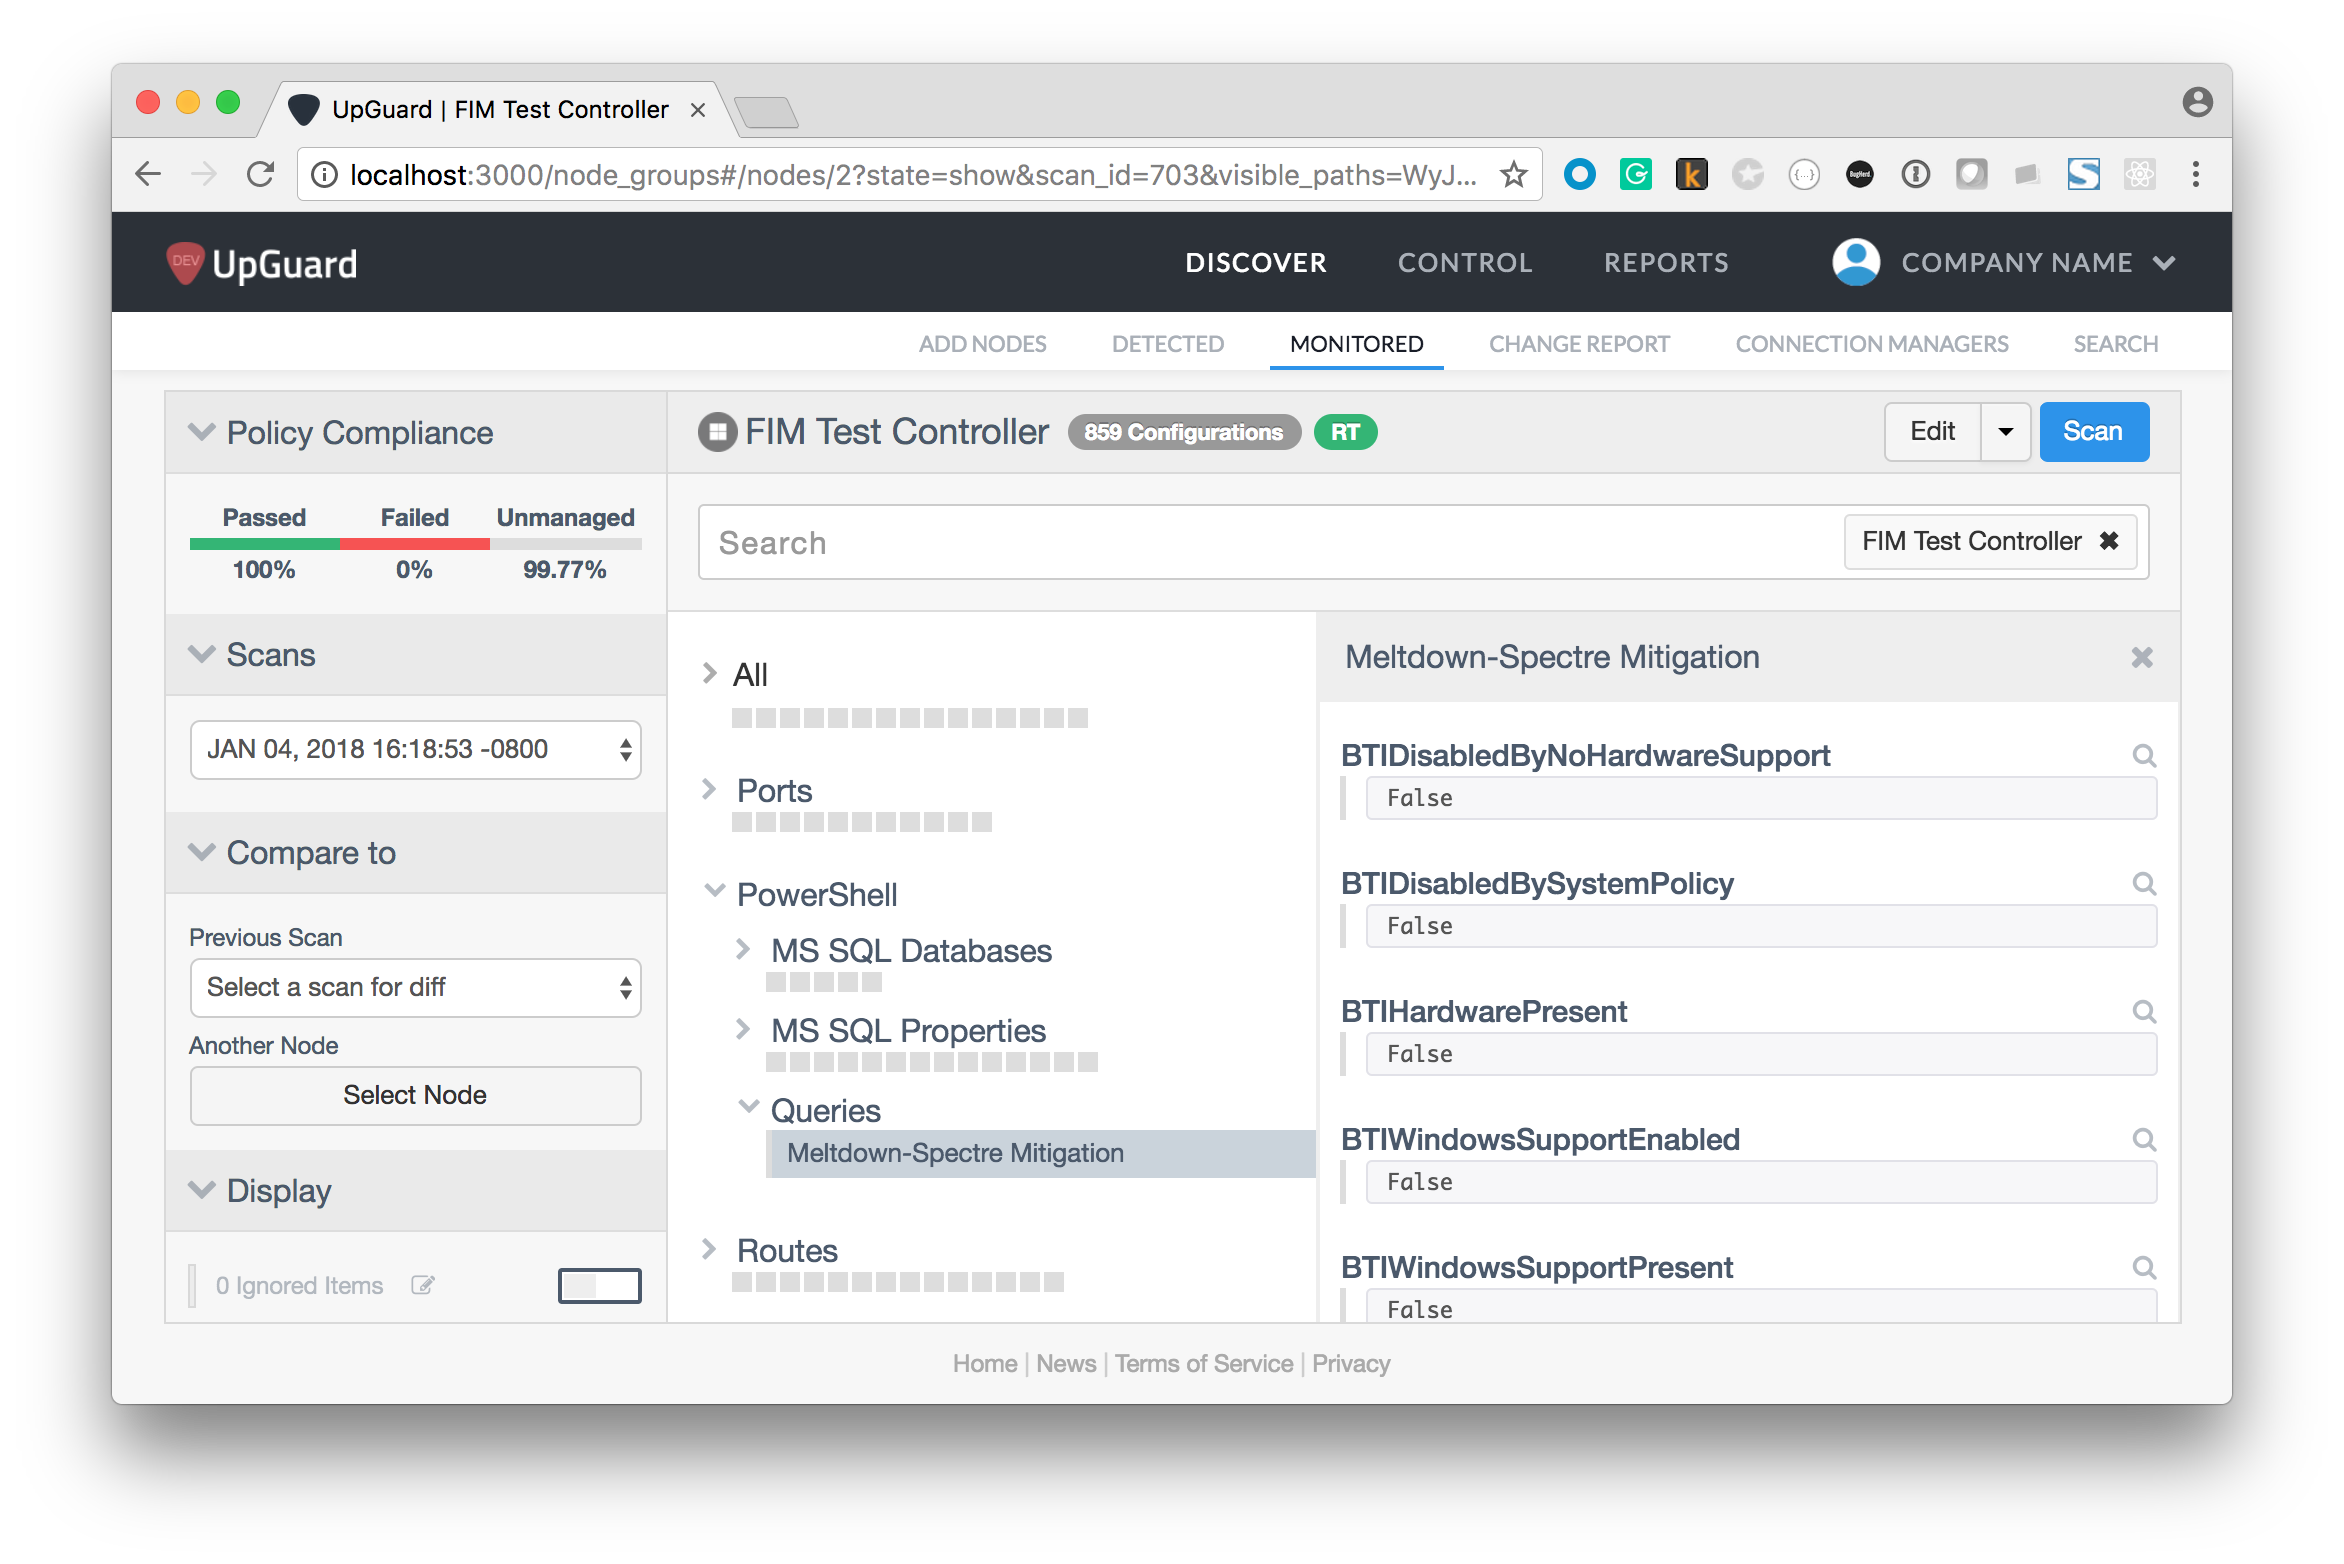Reload the page with the refresh icon
2344x1564 pixels.
(x=260, y=174)
